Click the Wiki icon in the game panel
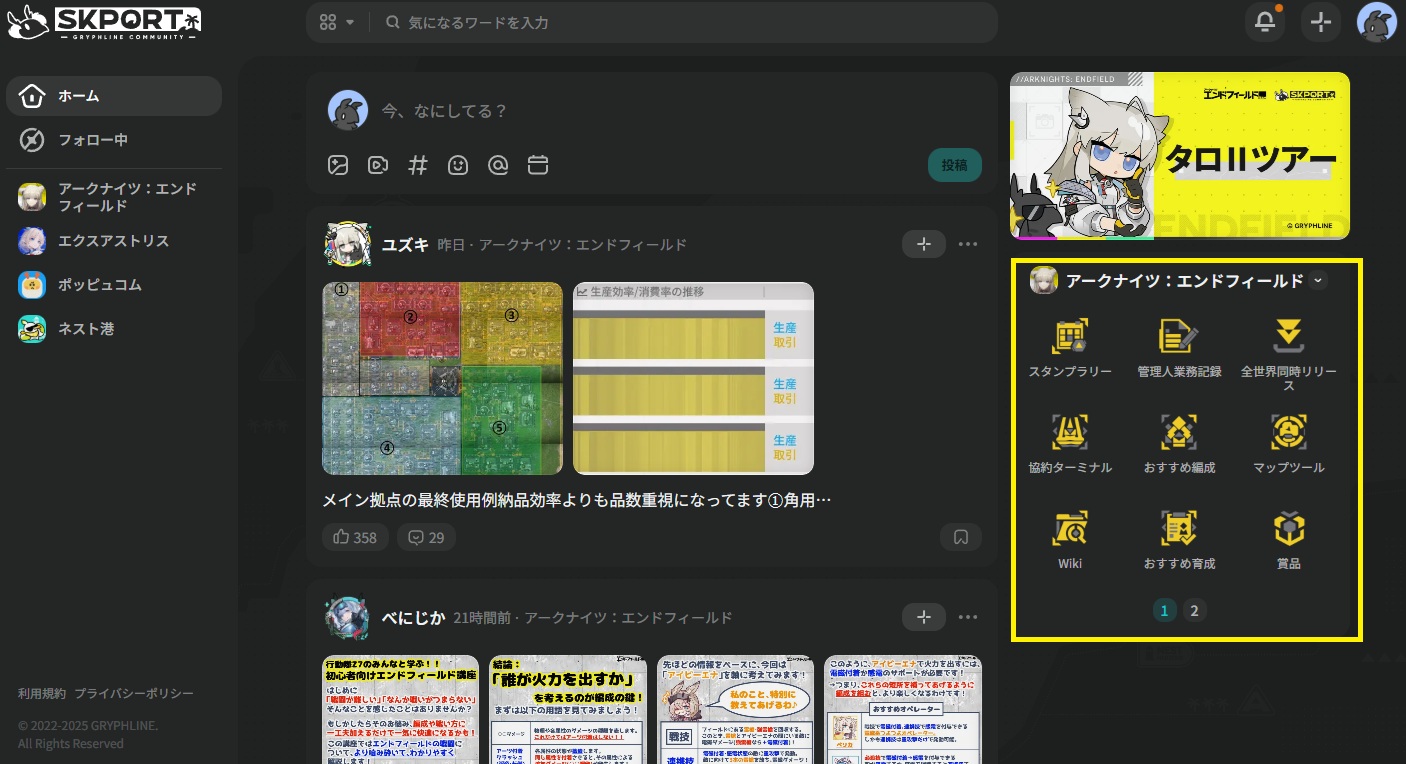This screenshot has height=764, width=1406. tap(1069, 529)
